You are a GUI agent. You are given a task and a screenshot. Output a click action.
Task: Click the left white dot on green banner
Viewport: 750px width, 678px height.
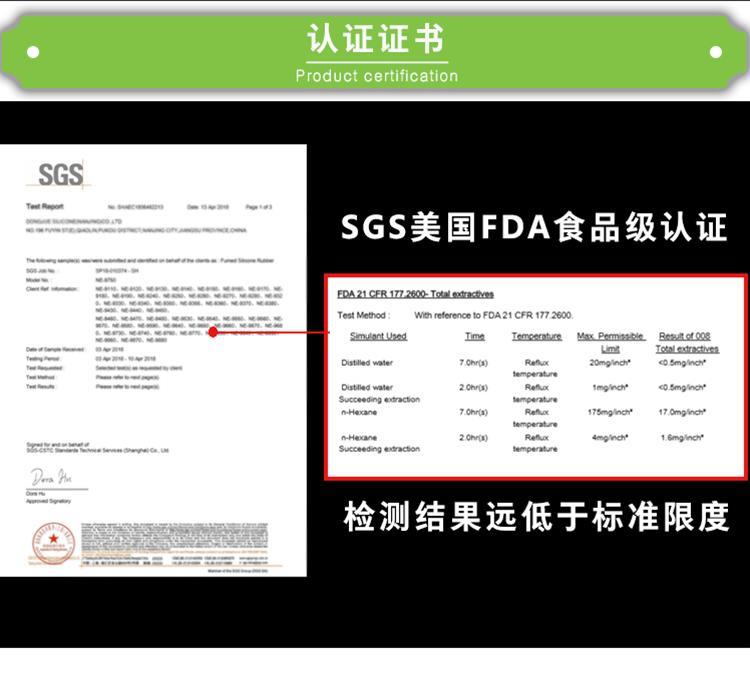click(x=33, y=52)
